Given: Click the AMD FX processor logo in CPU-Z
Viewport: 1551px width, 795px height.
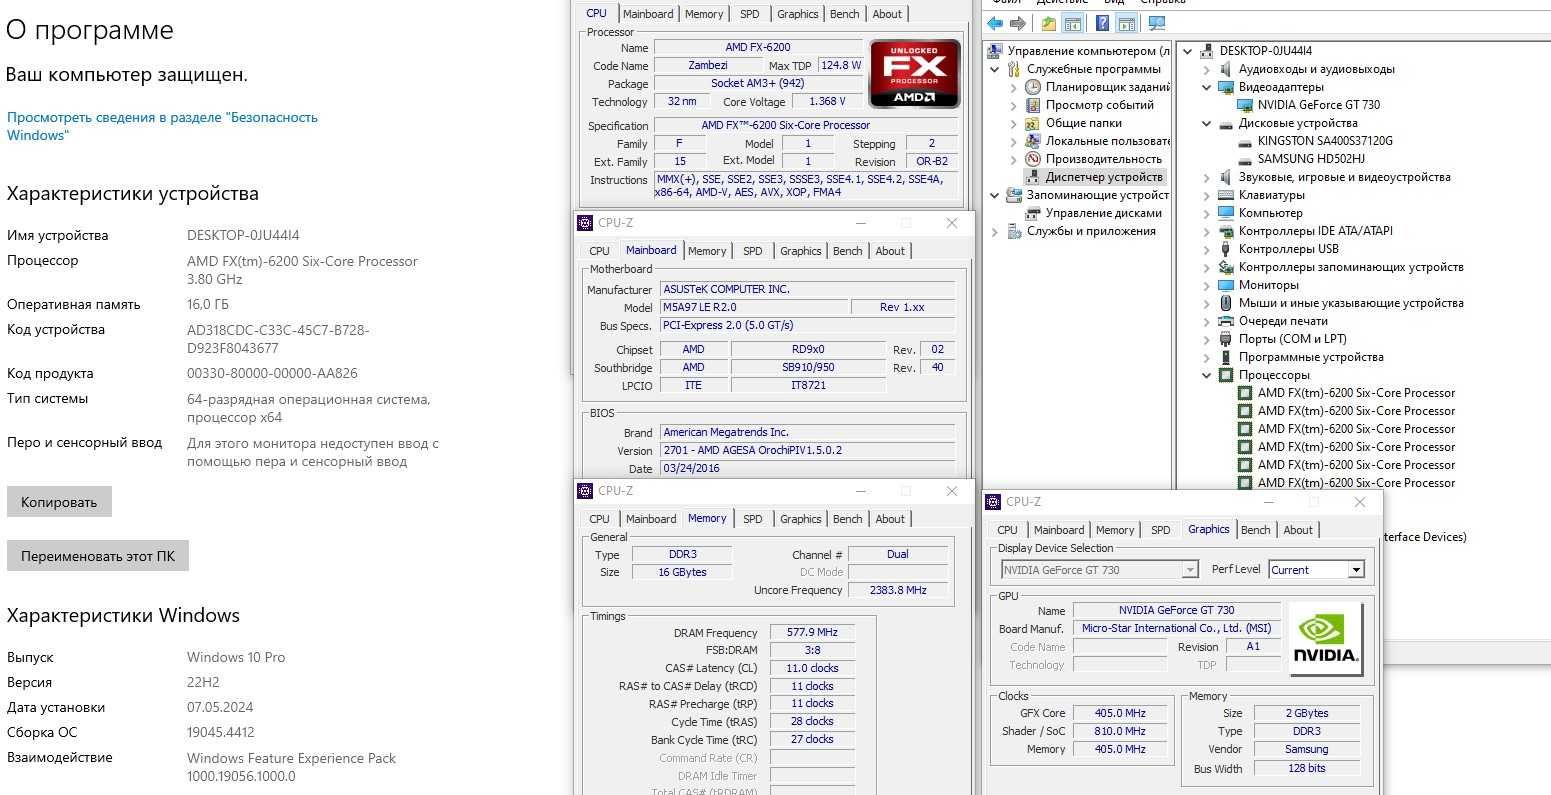Looking at the screenshot, I should point(915,73).
